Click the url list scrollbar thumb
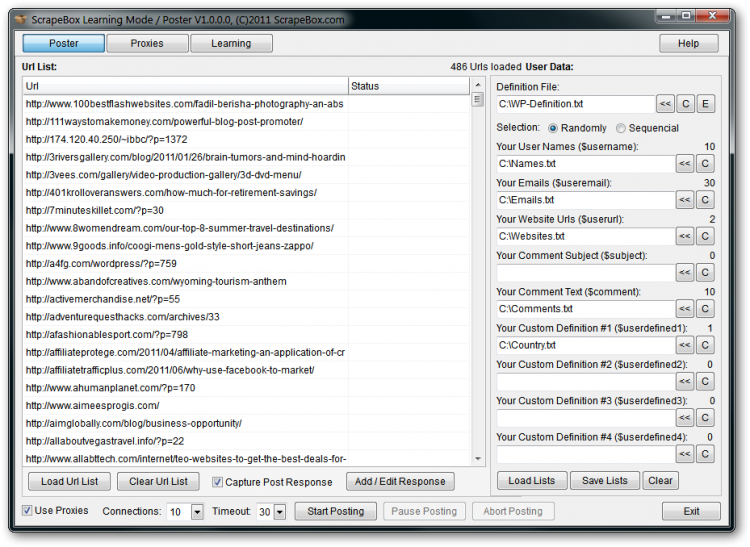Viewport: 750px width, 547px height. pos(477,99)
